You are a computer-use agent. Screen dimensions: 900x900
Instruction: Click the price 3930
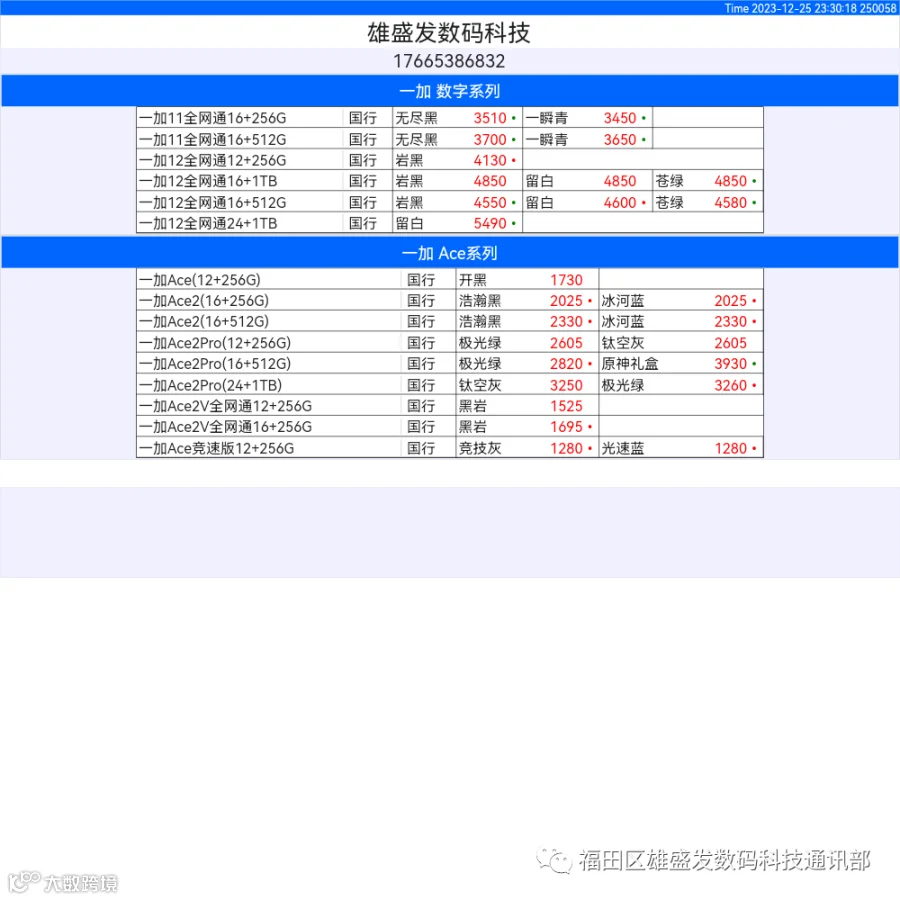point(731,364)
